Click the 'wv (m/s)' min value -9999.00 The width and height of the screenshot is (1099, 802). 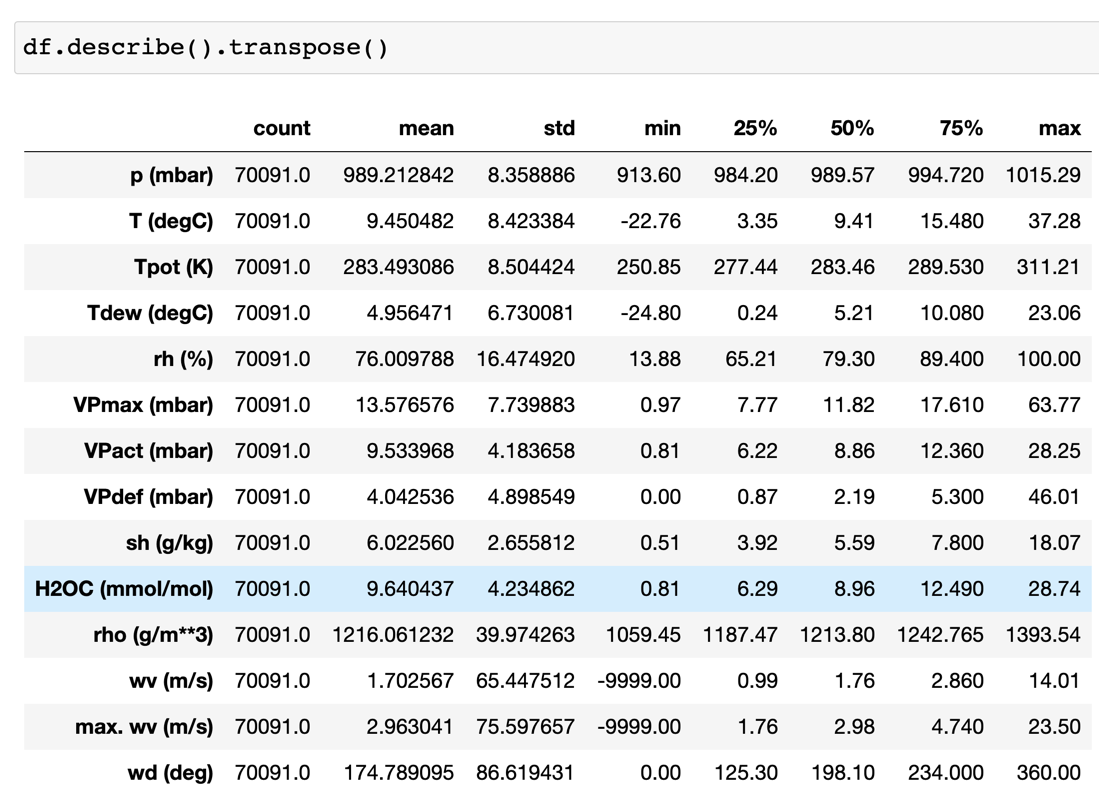(x=639, y=681)
